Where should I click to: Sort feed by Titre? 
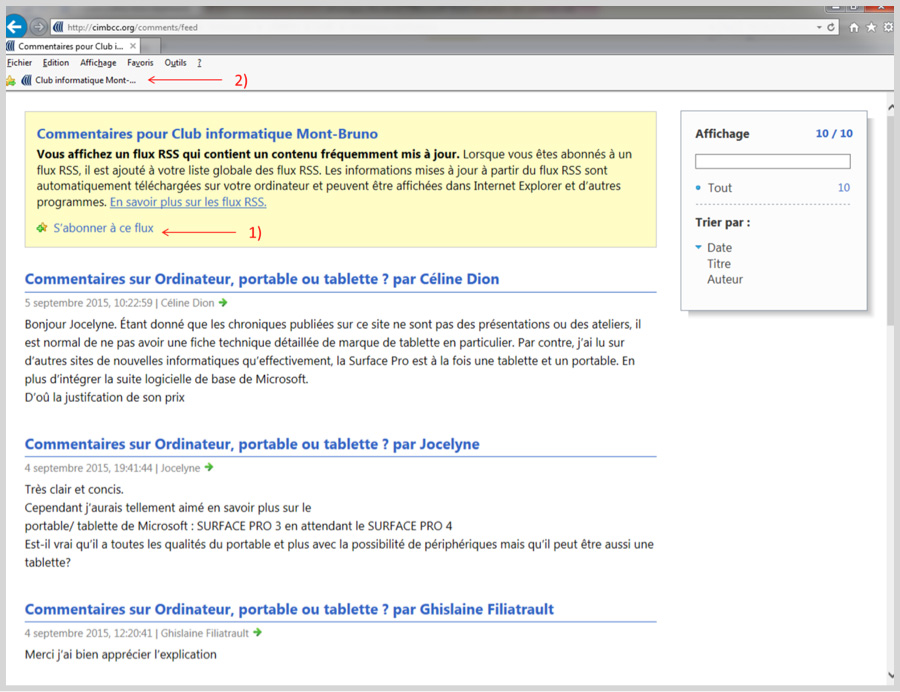[718, 264]
